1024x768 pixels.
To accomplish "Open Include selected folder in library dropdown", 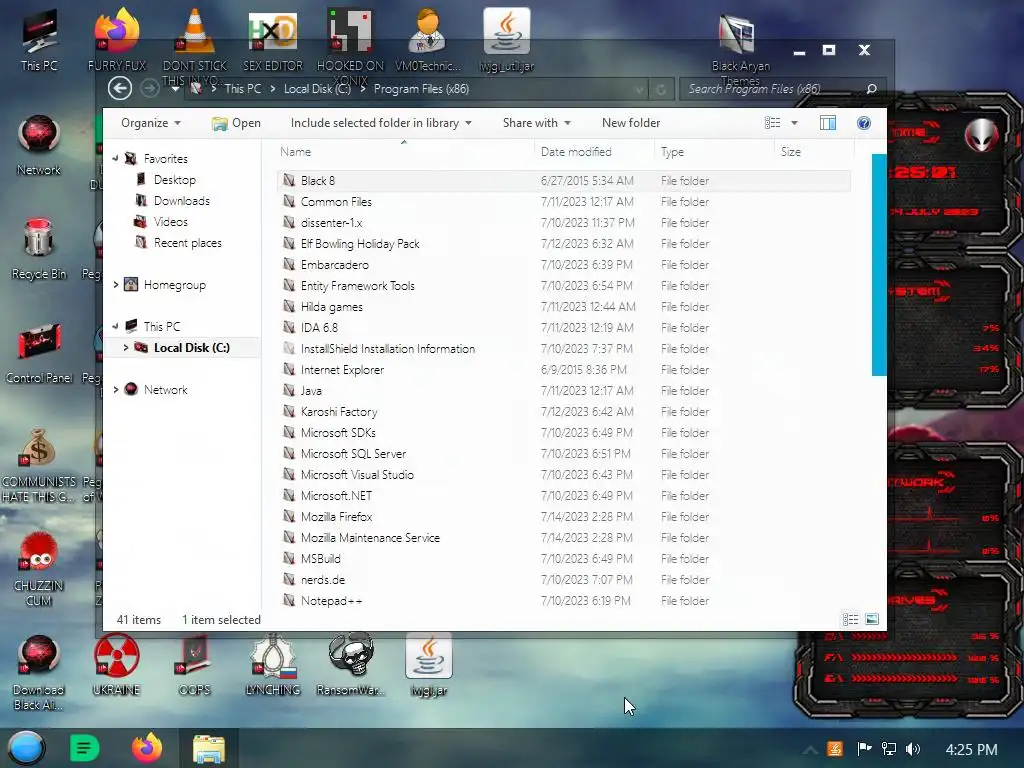I will pos(381,123).
